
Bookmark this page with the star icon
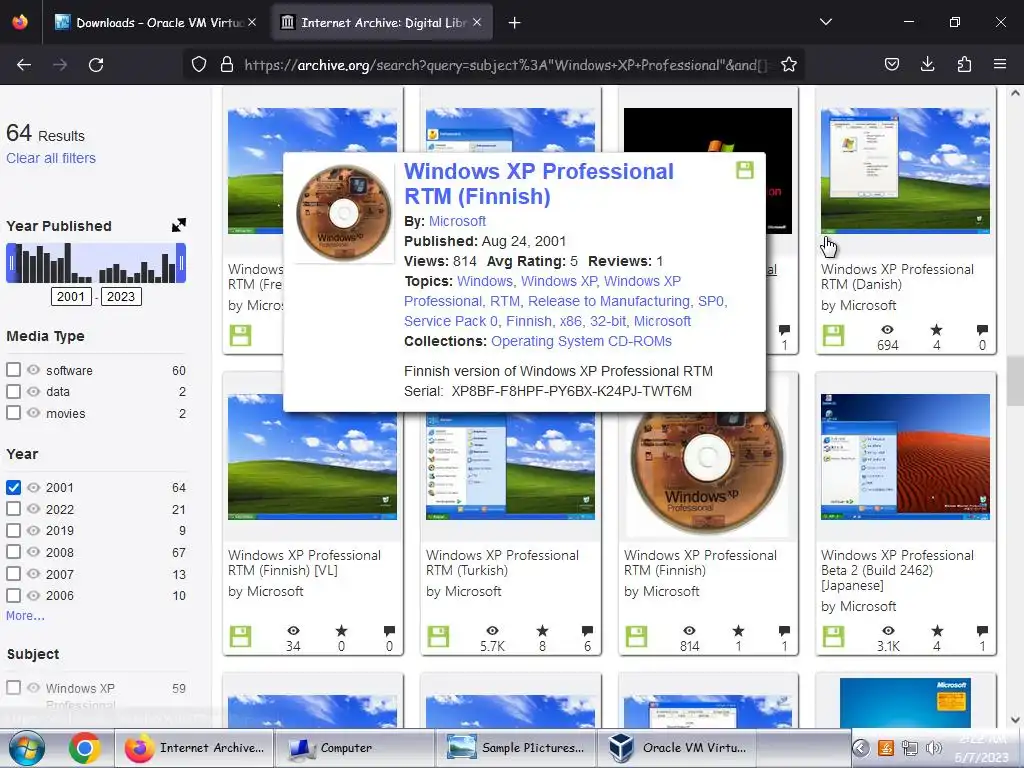pos(789,65)
